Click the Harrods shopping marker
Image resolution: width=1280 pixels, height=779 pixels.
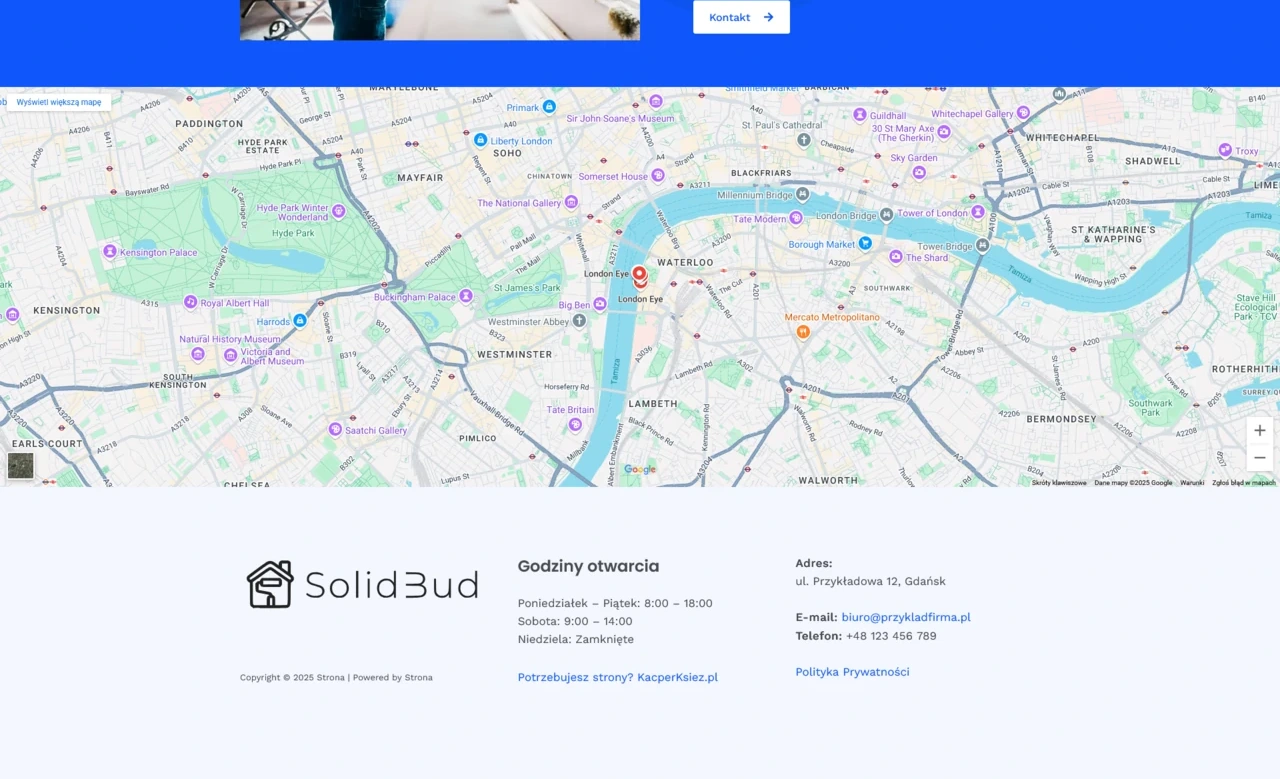pyautogui.click(x=299, y=321)
